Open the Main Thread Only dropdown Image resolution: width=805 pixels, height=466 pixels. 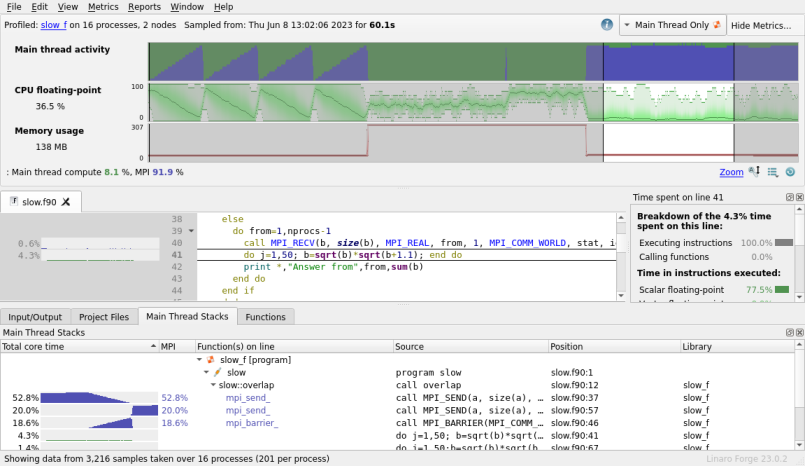[x=673, y=25]
